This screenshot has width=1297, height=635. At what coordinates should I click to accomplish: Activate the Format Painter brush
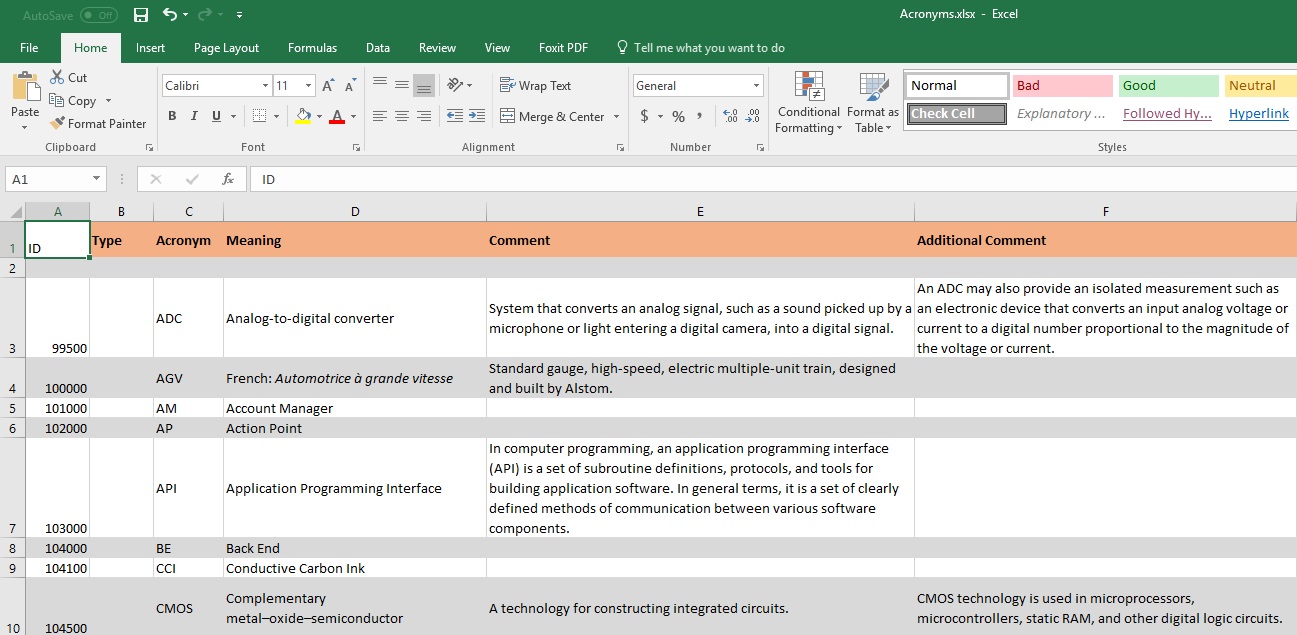[57, 124]
